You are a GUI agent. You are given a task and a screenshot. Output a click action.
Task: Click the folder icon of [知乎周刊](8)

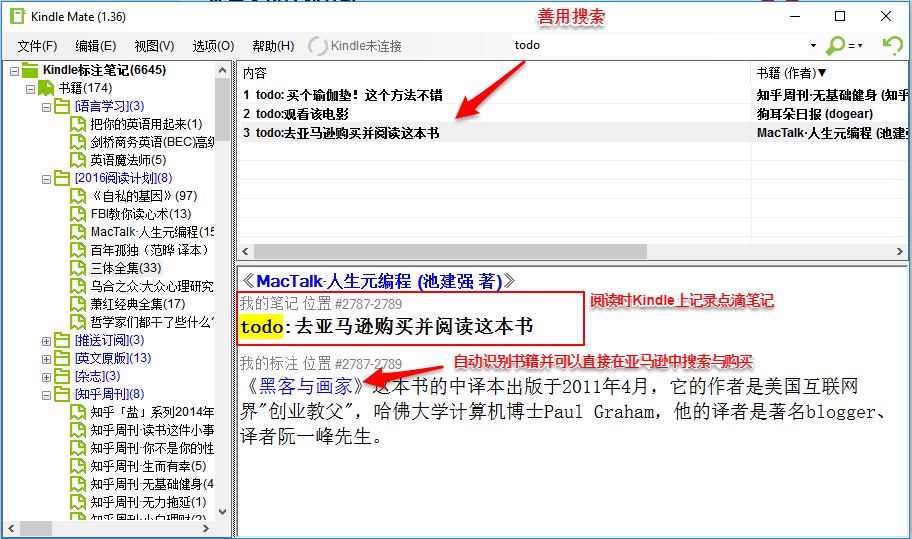[62, 395]
